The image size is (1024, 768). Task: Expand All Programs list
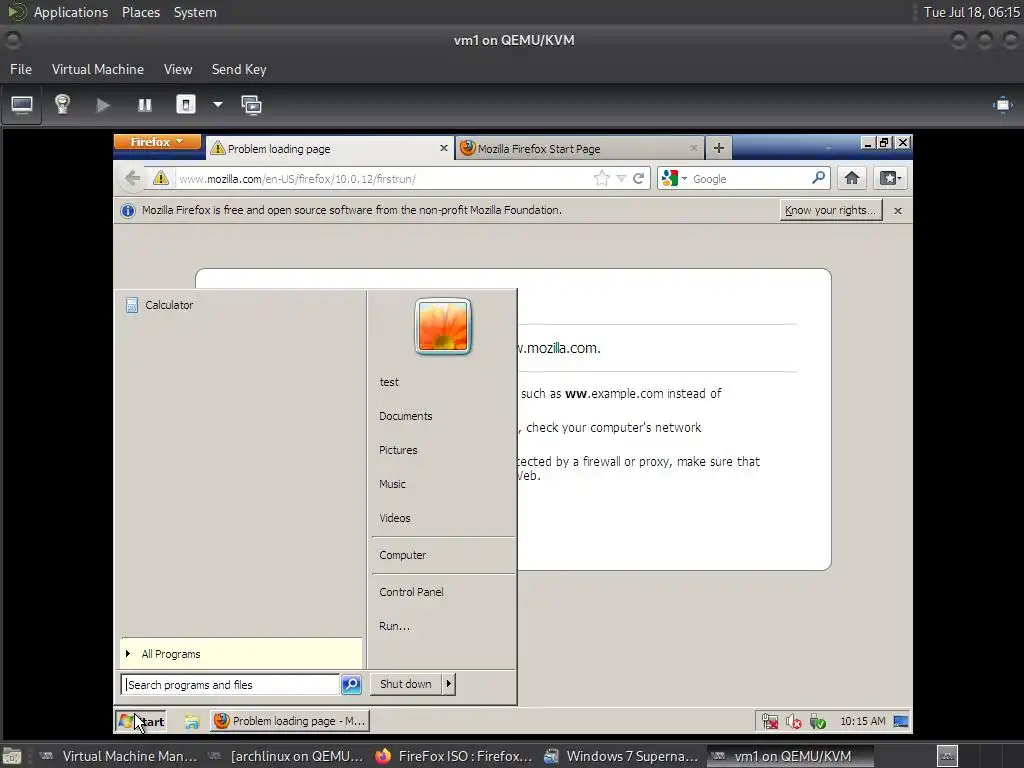(241, 654)
